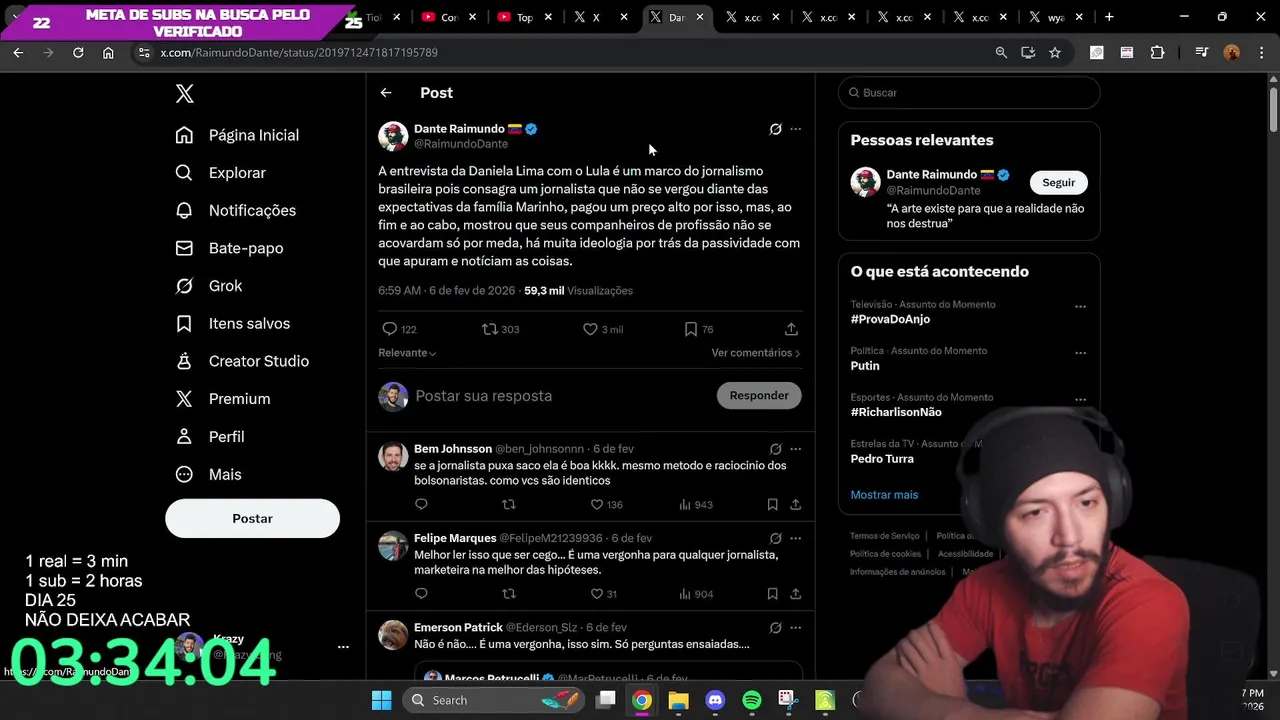View the 904 views stats on Felipe Marques's reply
The image size is (1280, 720).
point(695,594)
